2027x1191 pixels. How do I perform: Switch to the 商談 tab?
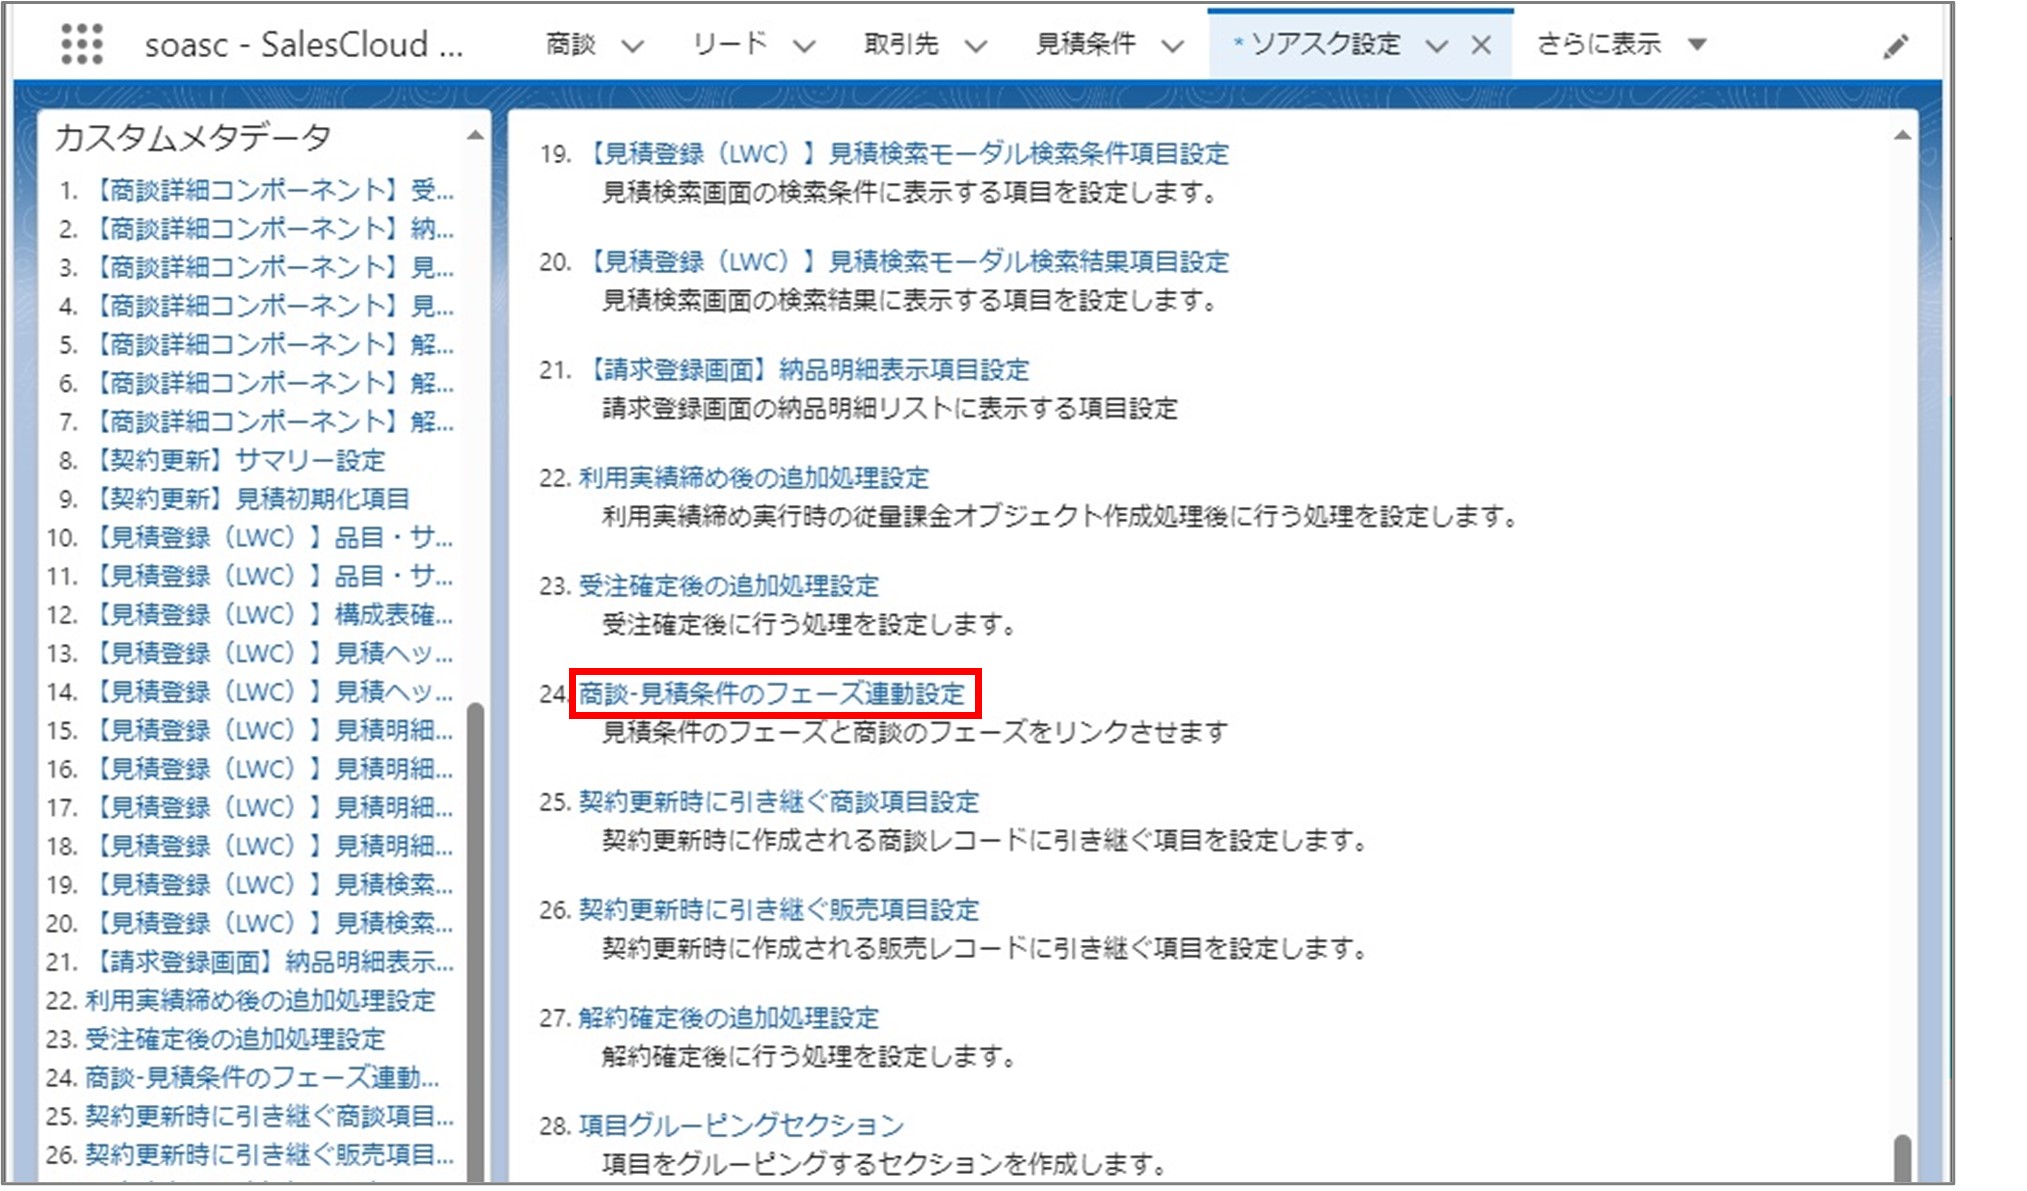point(571,44)
